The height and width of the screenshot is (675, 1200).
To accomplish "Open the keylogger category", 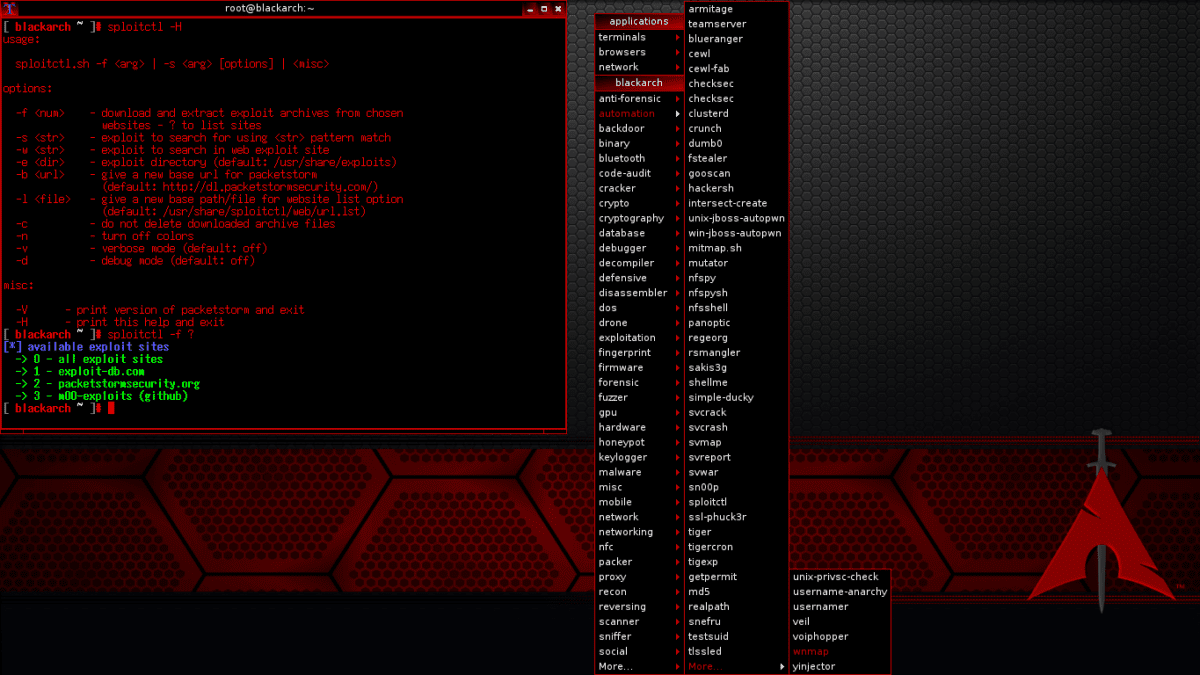I will coord(622,457).
